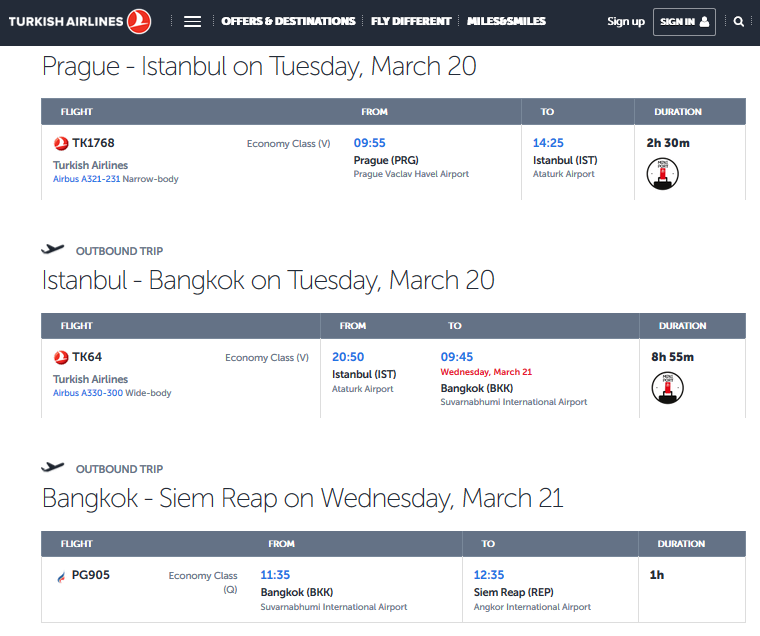Click the plane icon above Bangkok - Siem Reap
The width and height of the screenshot is (760, 636).
(x=53, y=467)
